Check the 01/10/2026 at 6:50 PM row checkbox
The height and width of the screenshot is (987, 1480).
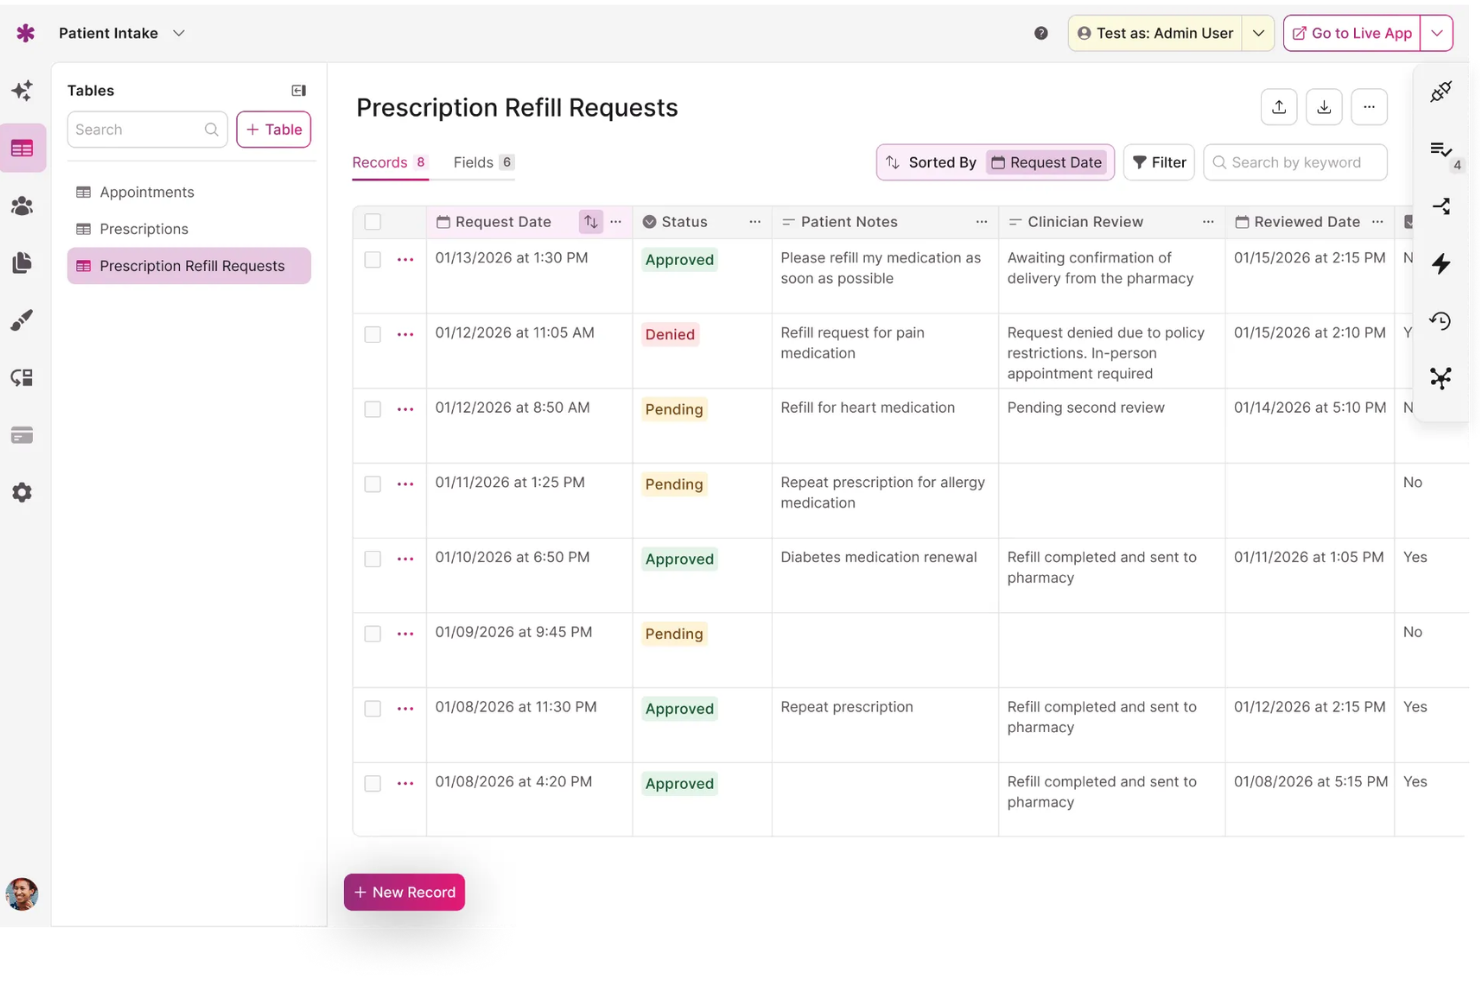(x=373, y=559)
